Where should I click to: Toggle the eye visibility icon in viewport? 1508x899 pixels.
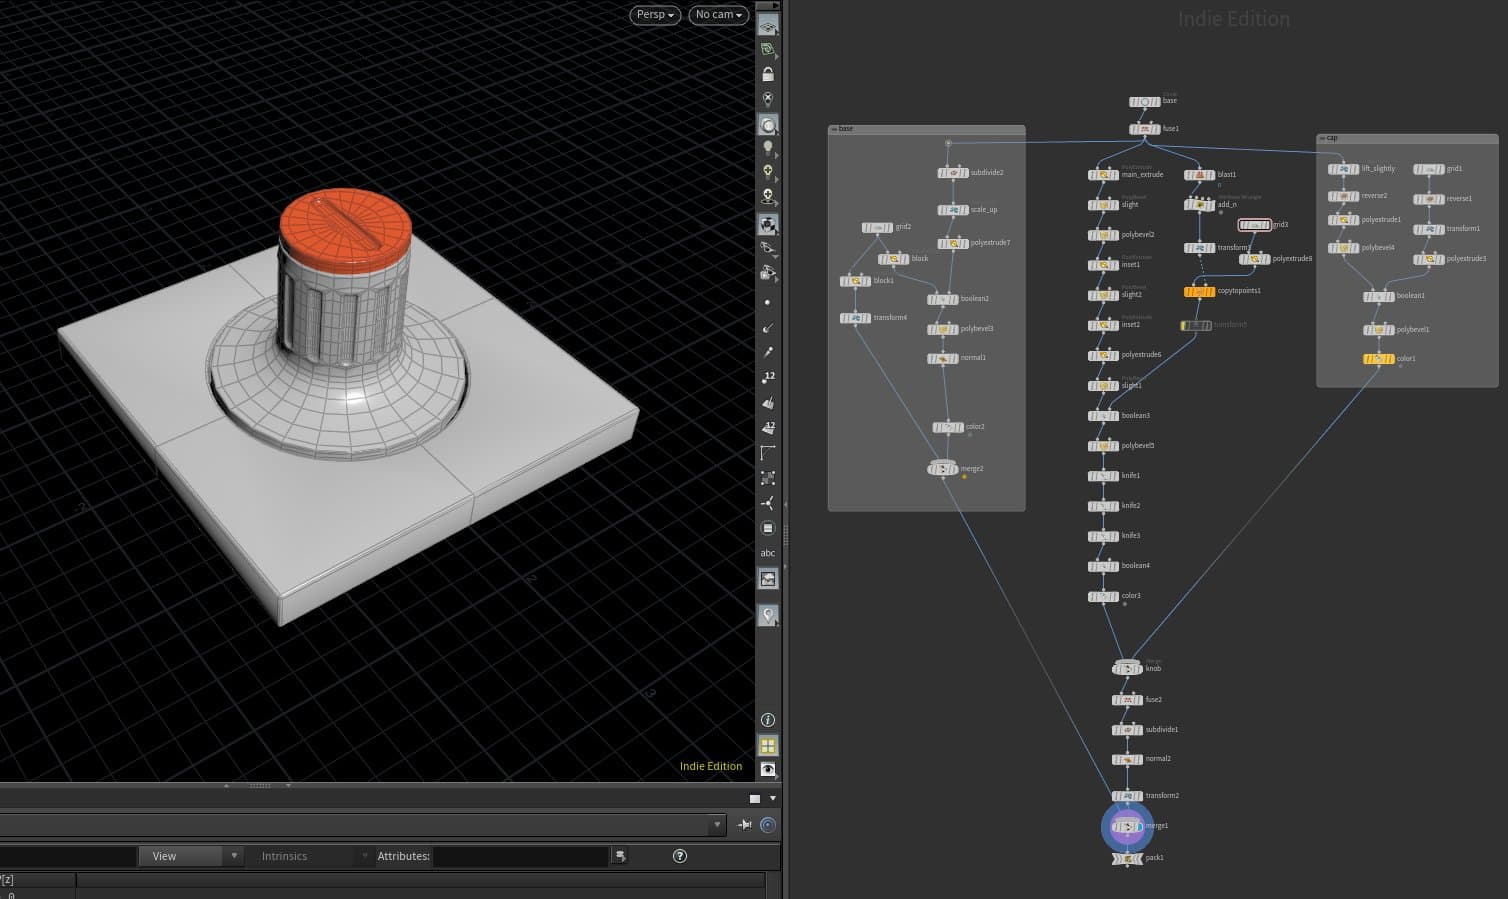768,769
